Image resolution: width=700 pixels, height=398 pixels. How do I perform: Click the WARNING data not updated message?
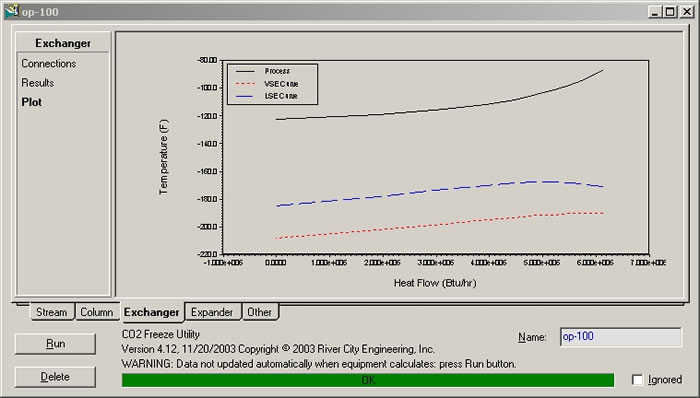(319, 364)
